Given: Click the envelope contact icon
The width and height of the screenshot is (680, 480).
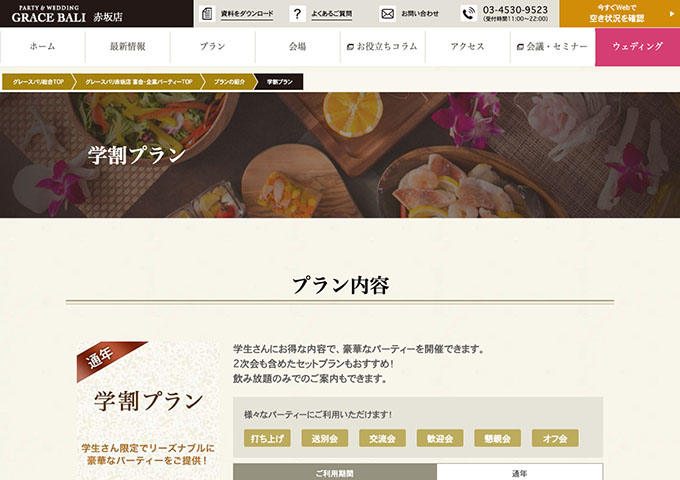Looking at the screenshot, I should point(387,14).
